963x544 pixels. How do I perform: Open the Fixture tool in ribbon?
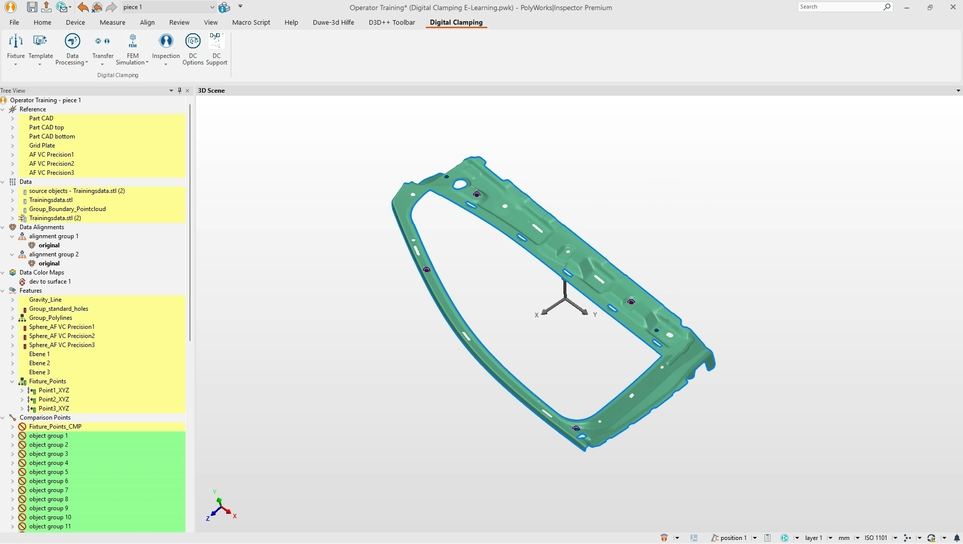(15, 49)
